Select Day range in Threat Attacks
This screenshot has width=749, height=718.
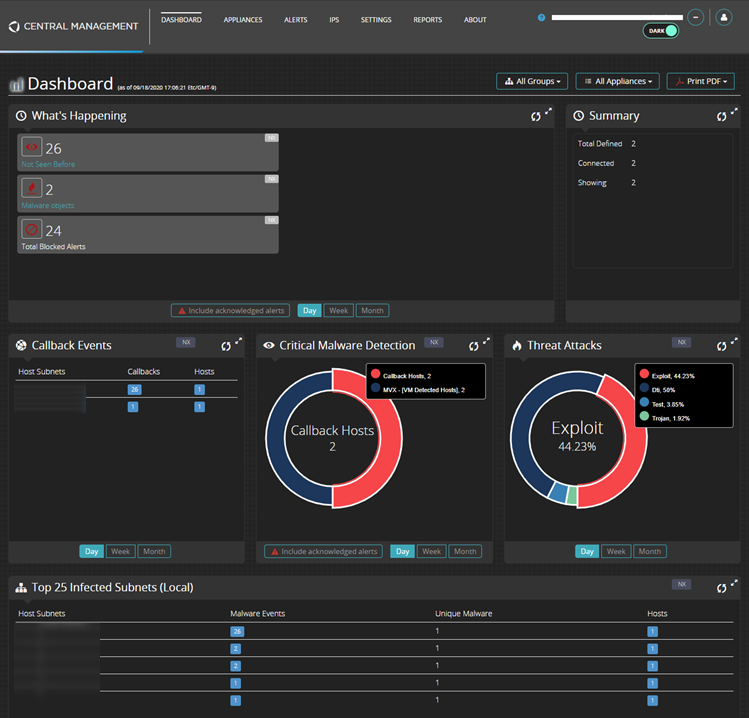[x=587, y=551]
